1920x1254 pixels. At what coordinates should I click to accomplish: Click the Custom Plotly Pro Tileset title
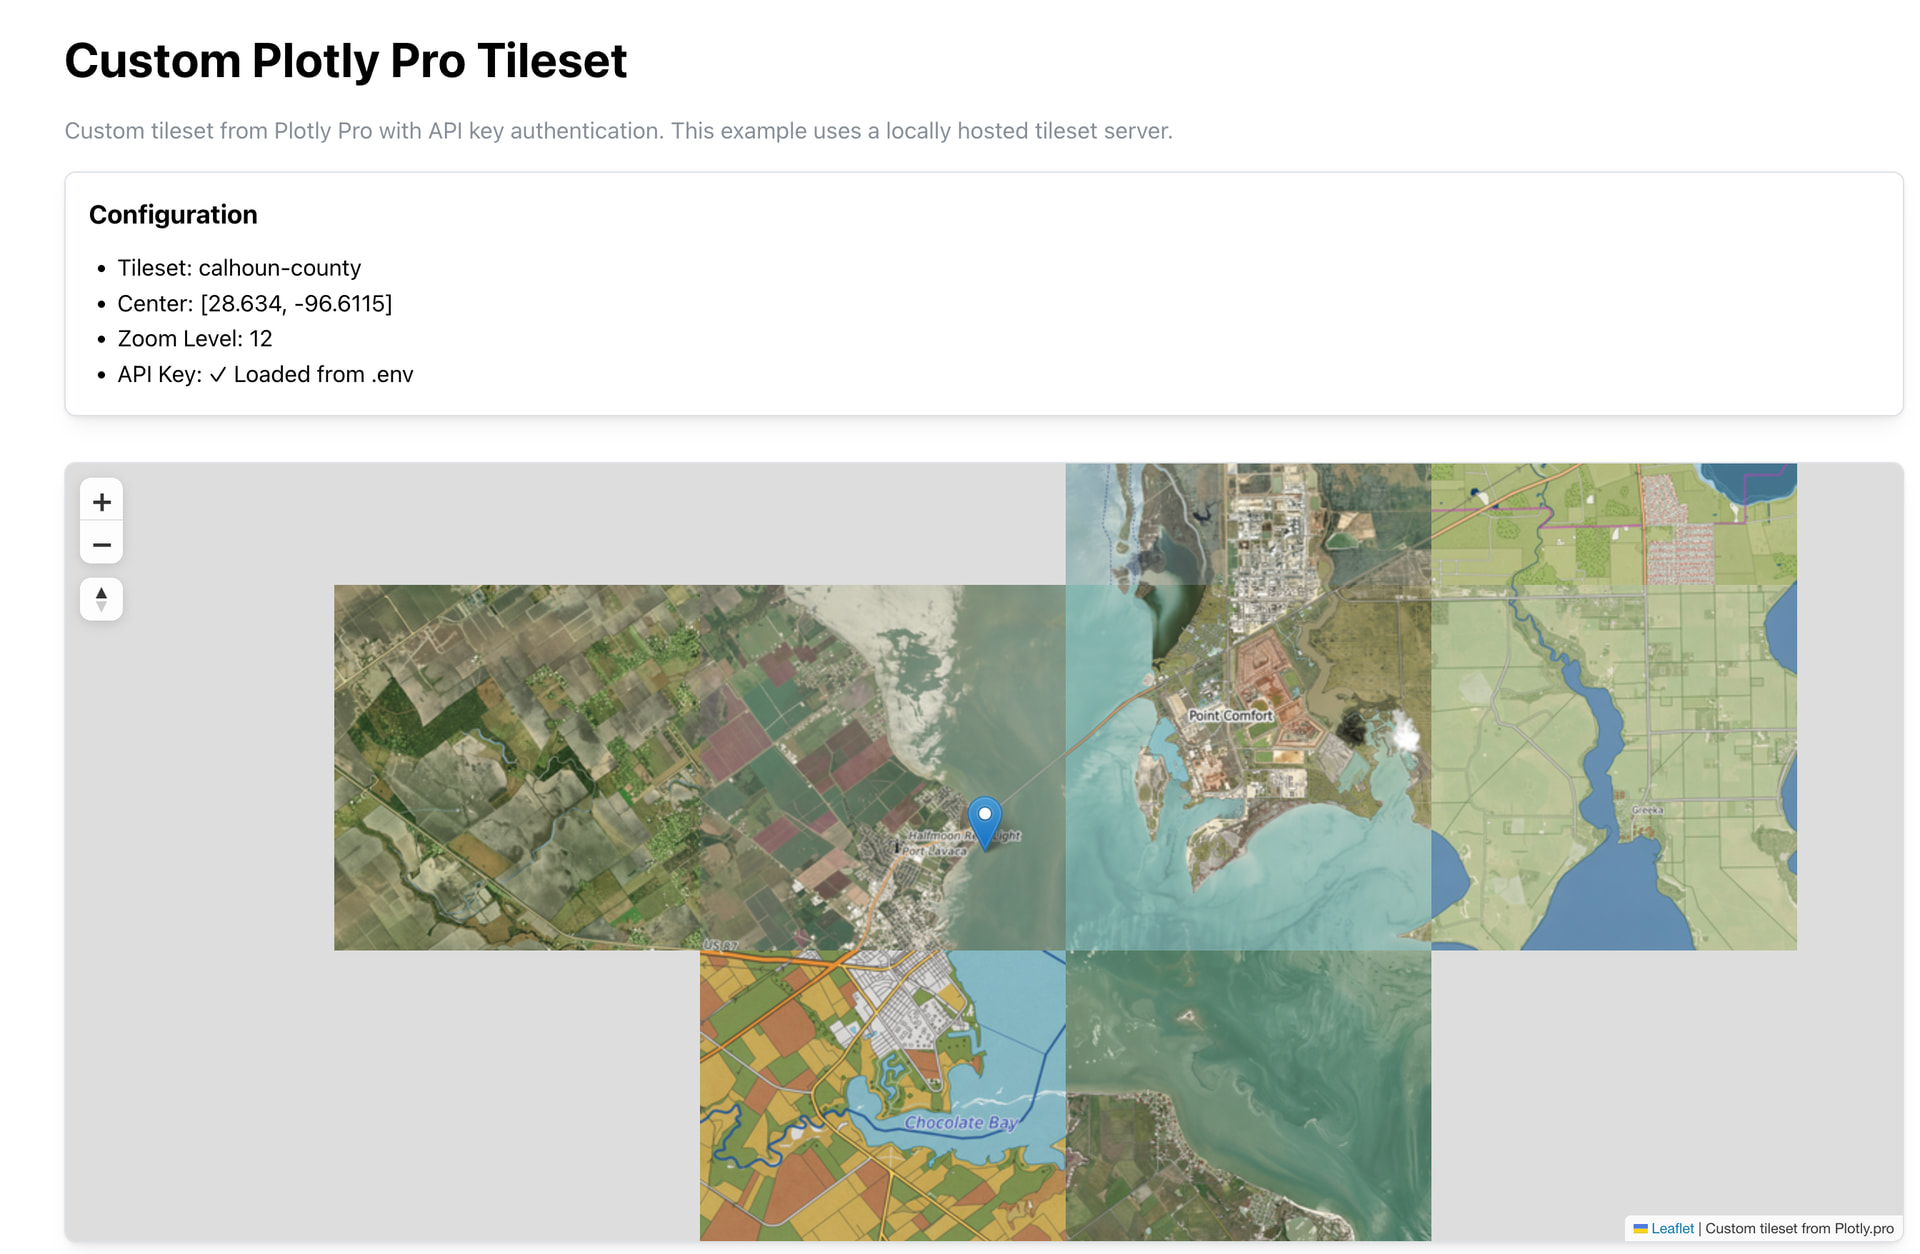coord(346,60)
